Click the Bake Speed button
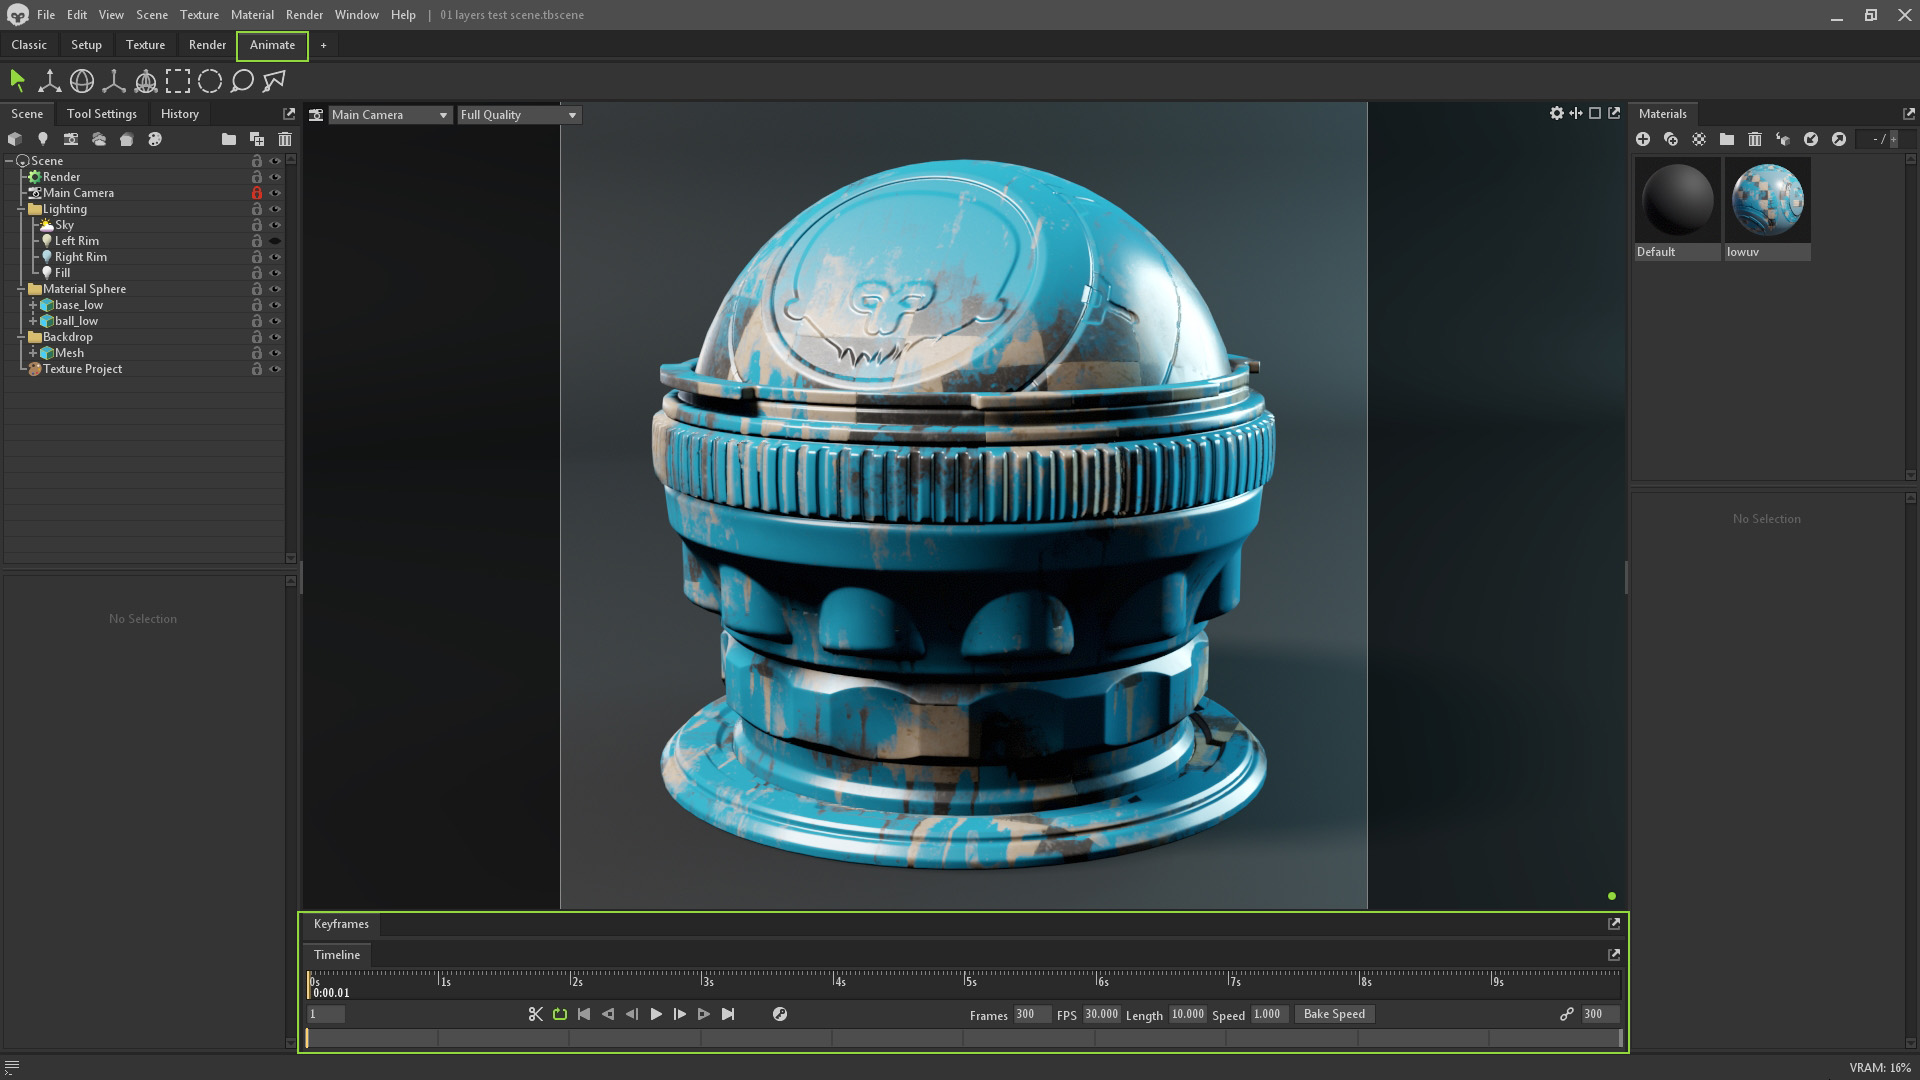1920x1080 pixels. pyautogui.click(x=1334, y=1013)
